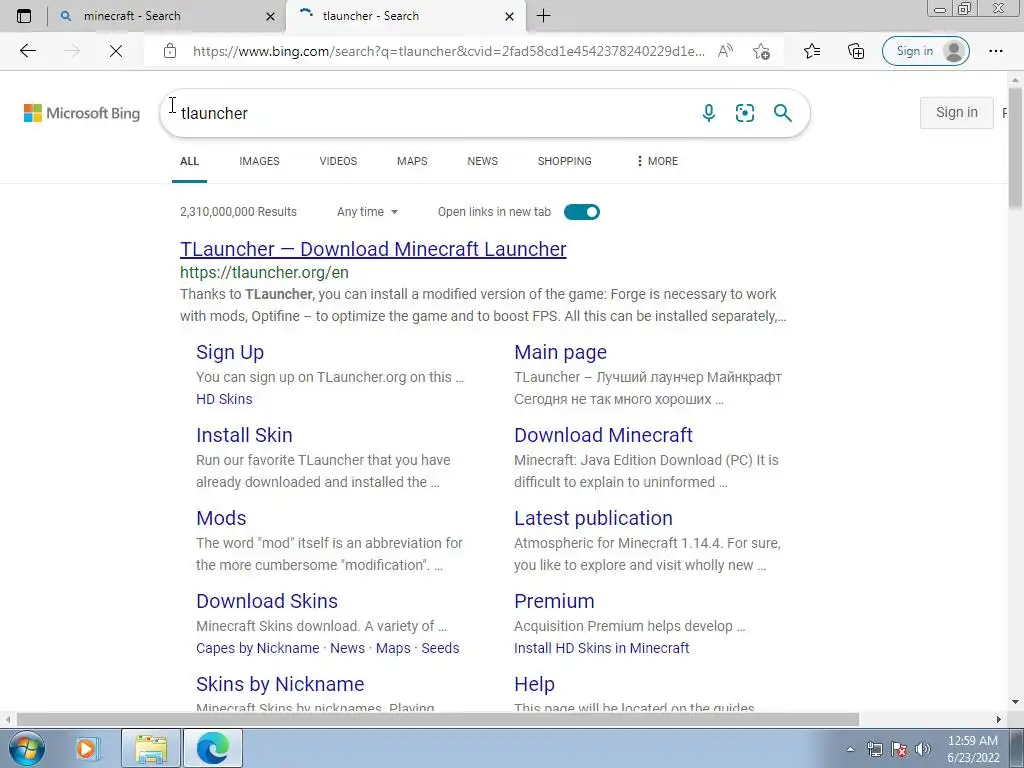Open the HD Skins link
The width and height of the screenshot is (1024, 768).
tap(224, 399)
